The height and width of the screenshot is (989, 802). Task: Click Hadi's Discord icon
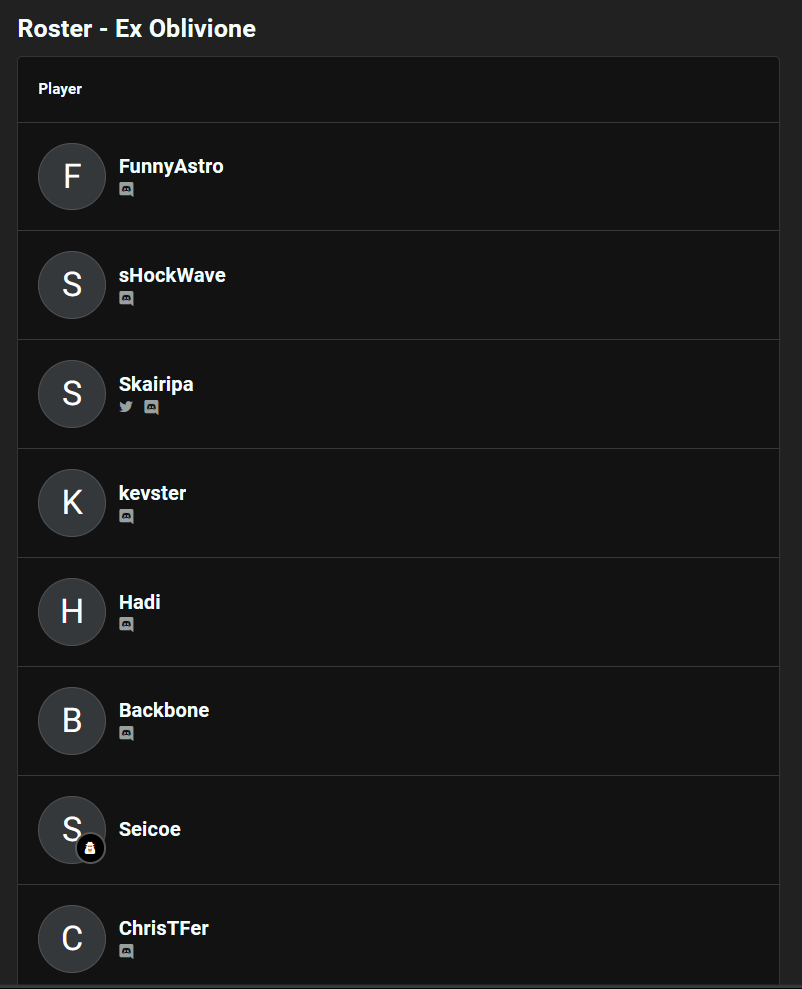click(x=126, y=625)
